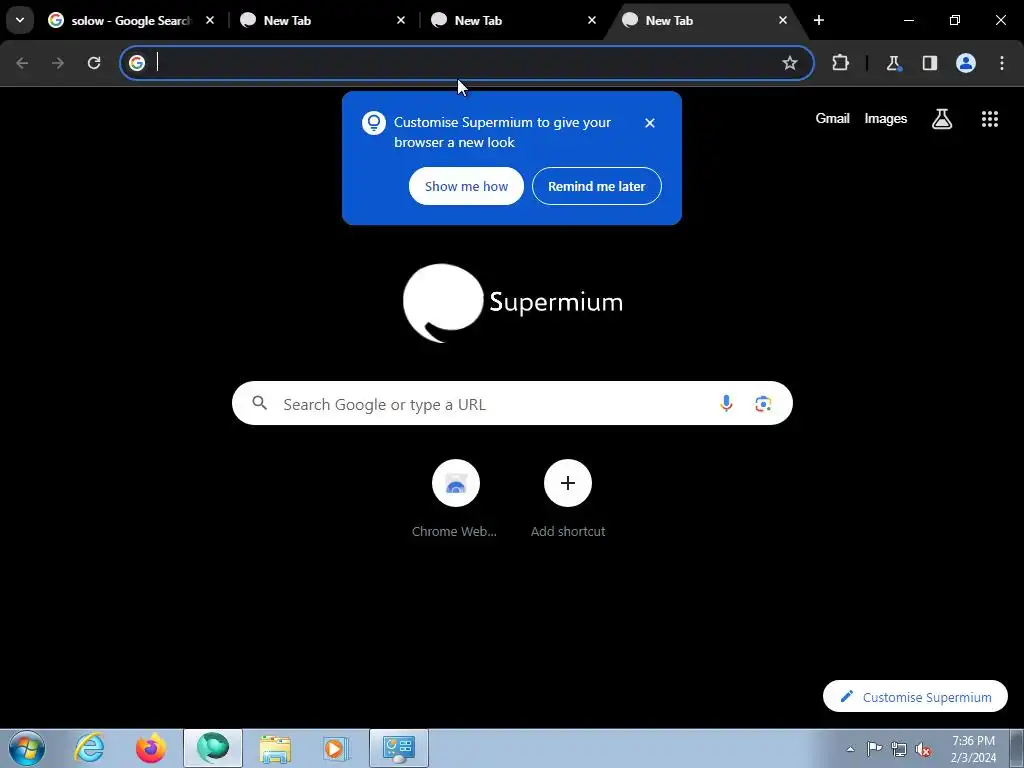
Task: Show hidden system tray icons
Action: [850, 749]
